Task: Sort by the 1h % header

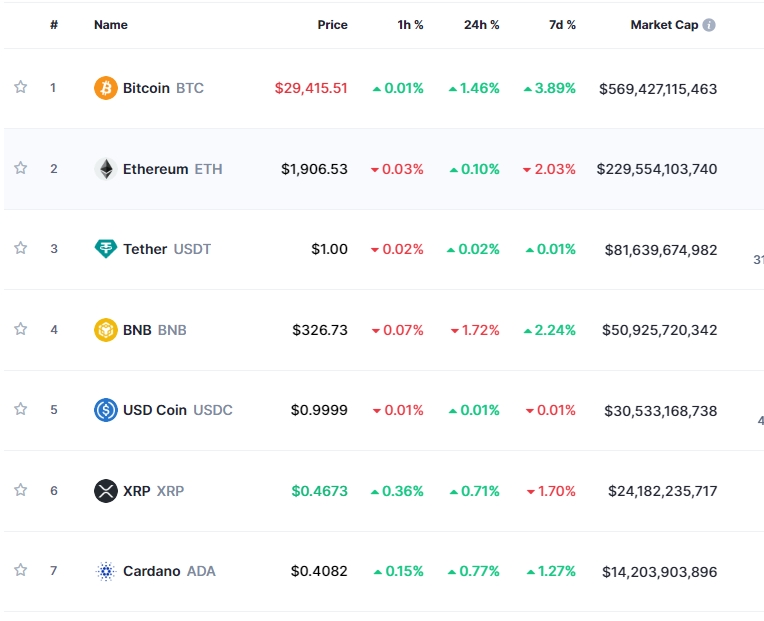Action: coord(410,25)
